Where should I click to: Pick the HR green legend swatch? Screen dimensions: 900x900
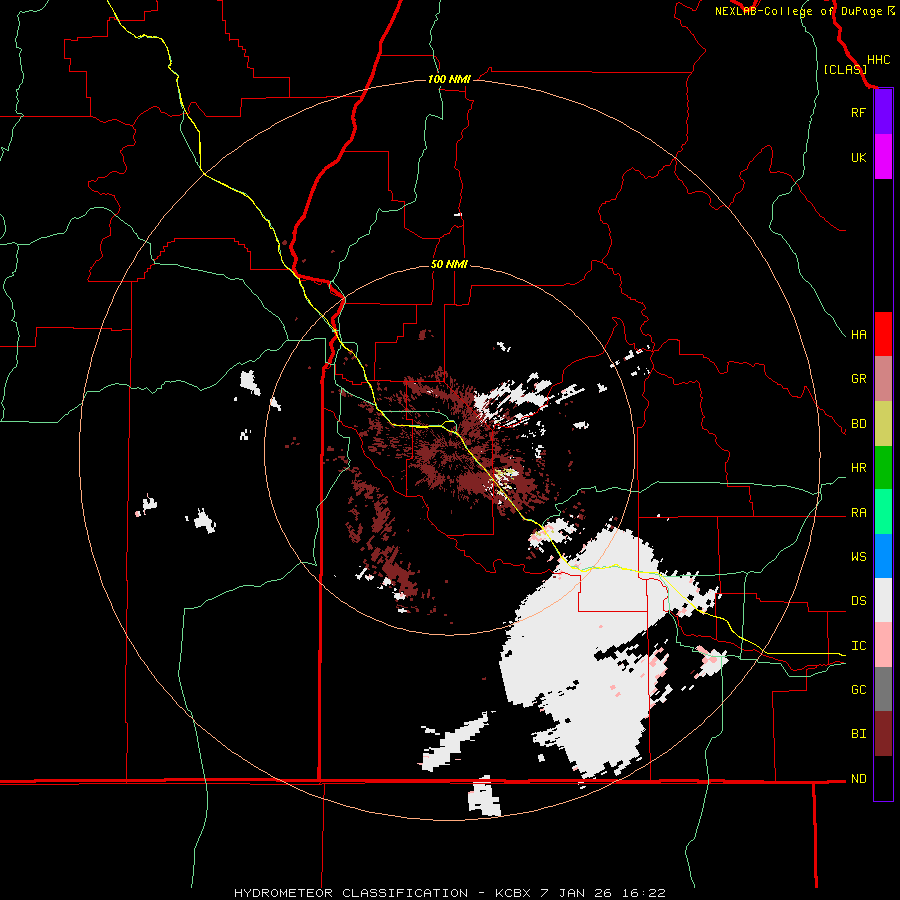point(883,467)
